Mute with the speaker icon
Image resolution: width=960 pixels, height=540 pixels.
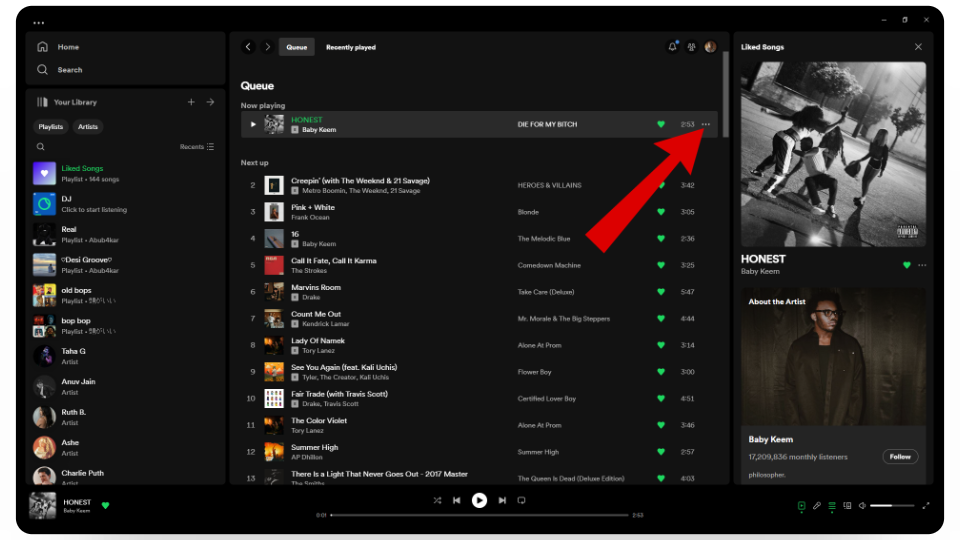(862, 506)
